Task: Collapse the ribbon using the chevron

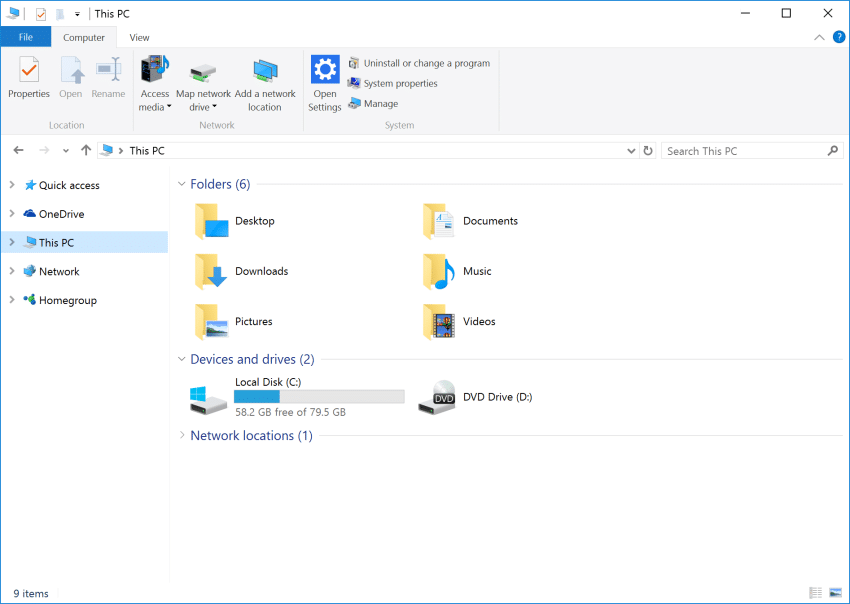Action: point(819,37)
